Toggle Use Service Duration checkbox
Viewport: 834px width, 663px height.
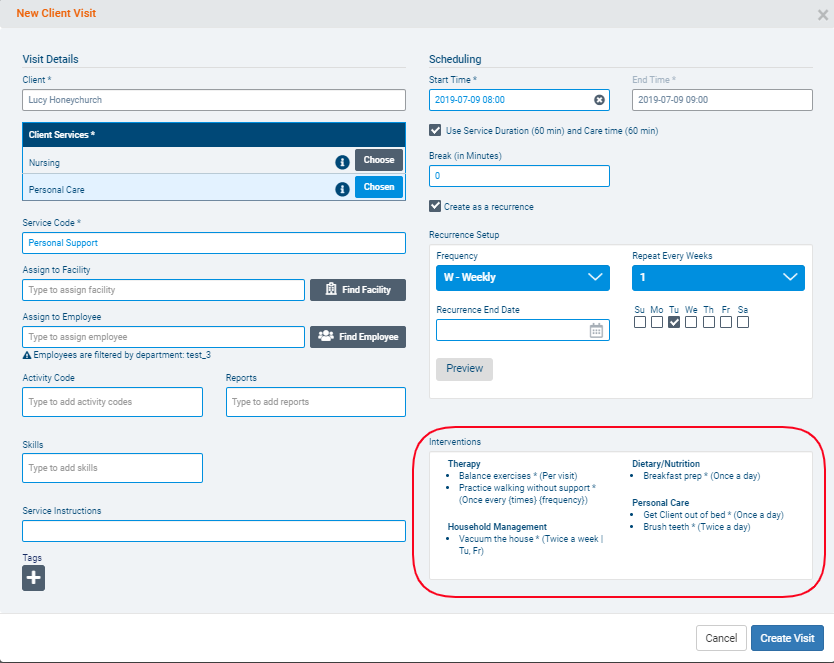[x=435, y=130]
